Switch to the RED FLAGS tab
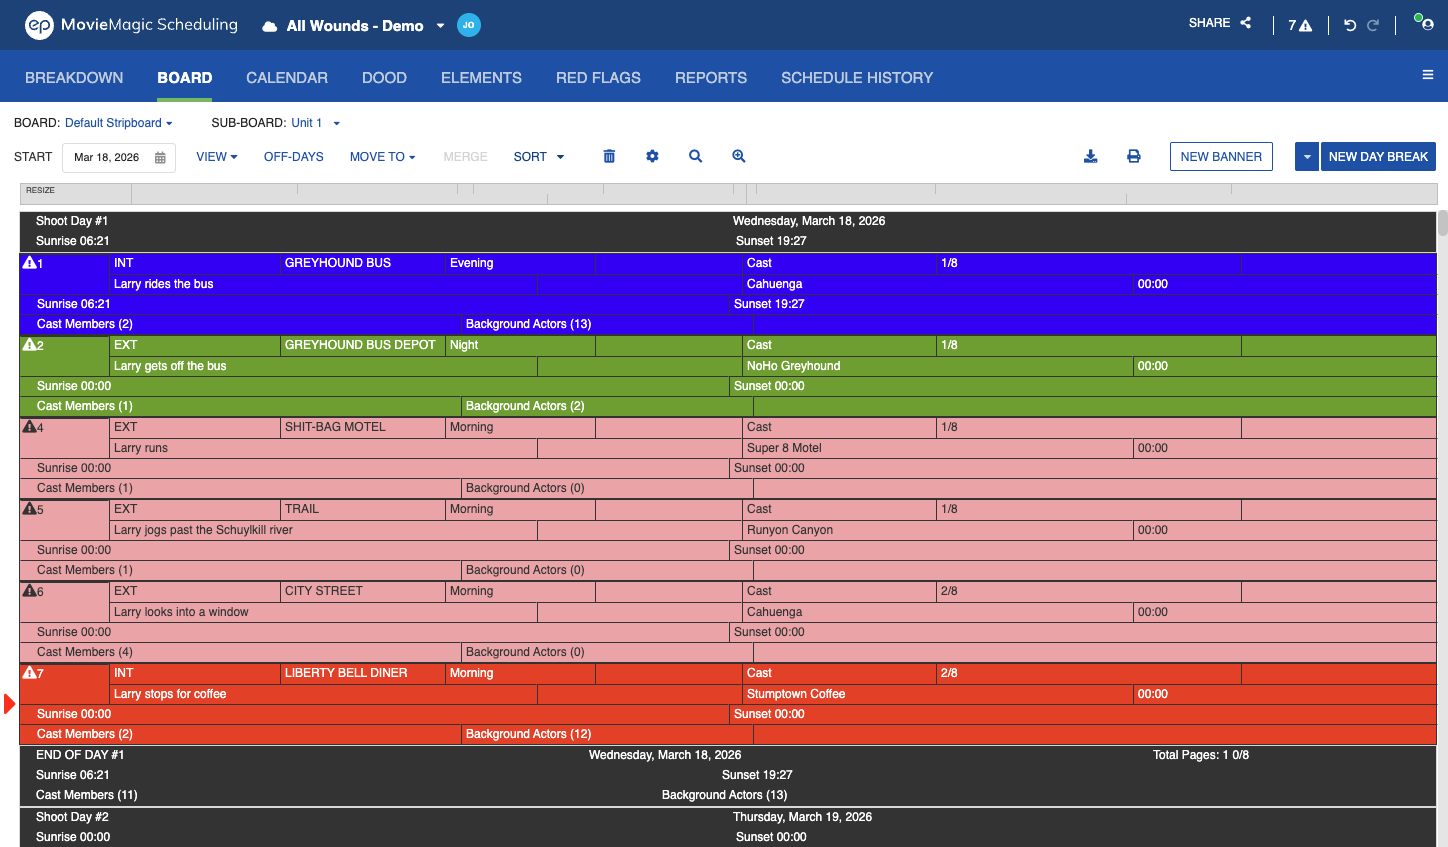The width and height of the screenshot is (1448, 847). coord(598,77)
